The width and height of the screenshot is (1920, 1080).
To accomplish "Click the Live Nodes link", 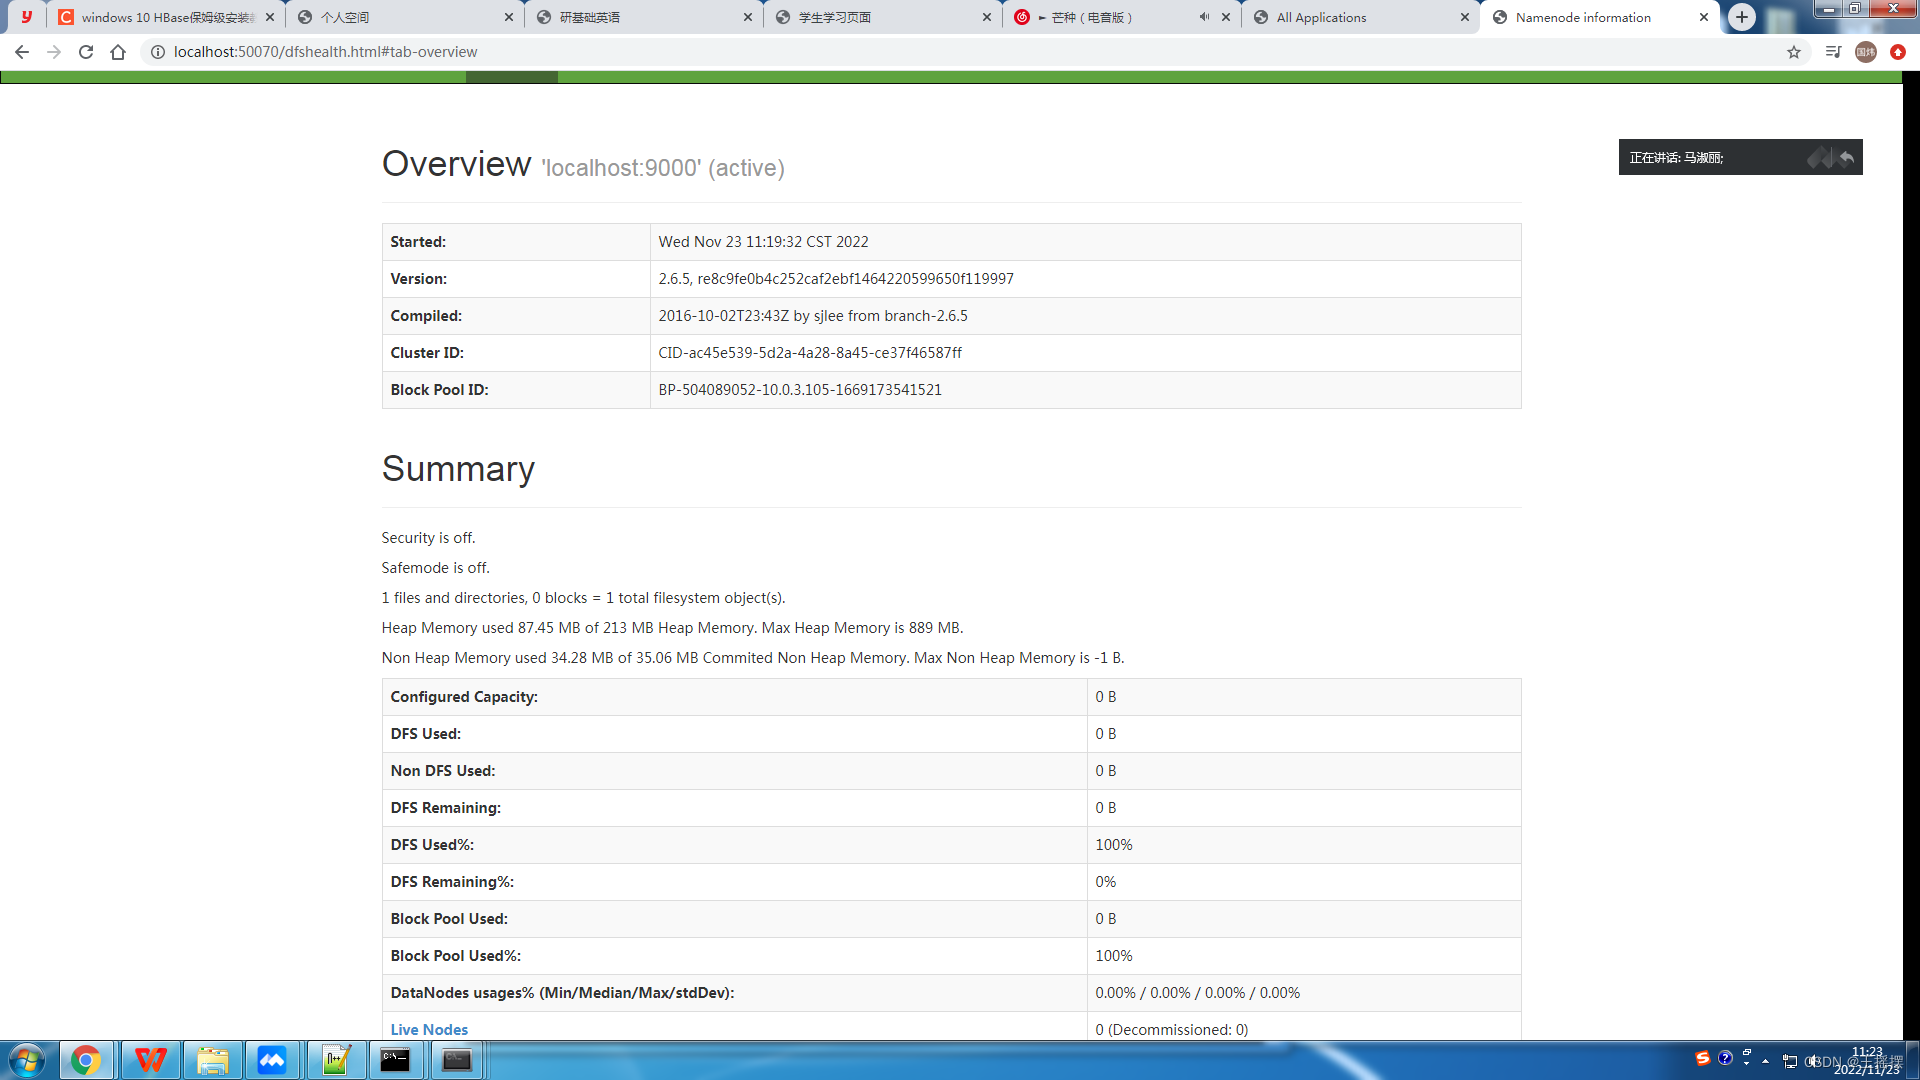I will 427,1029.
